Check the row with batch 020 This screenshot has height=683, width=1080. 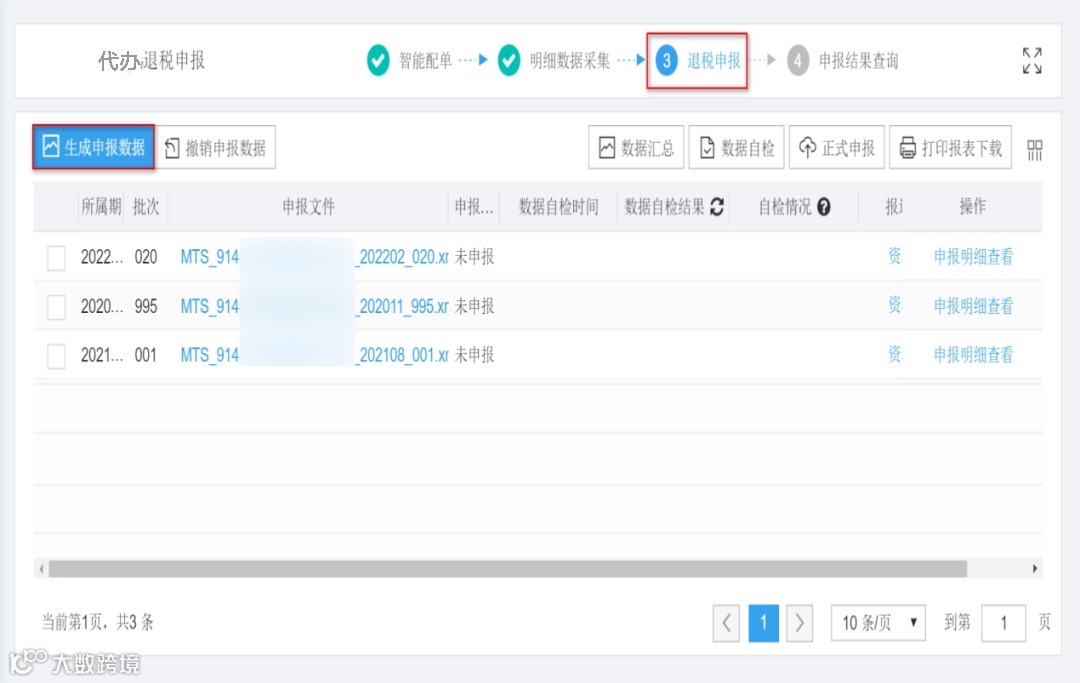[56, 258]
